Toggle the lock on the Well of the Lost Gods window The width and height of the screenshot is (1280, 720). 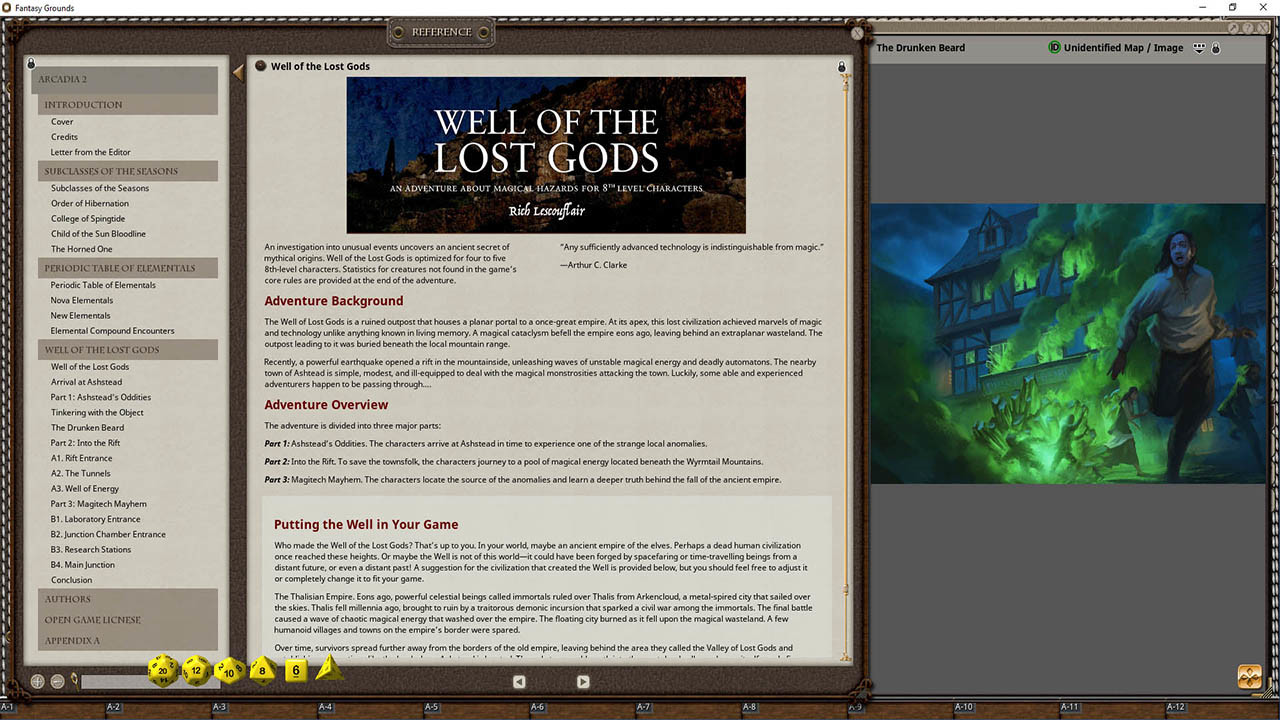(x=841, y=66)
